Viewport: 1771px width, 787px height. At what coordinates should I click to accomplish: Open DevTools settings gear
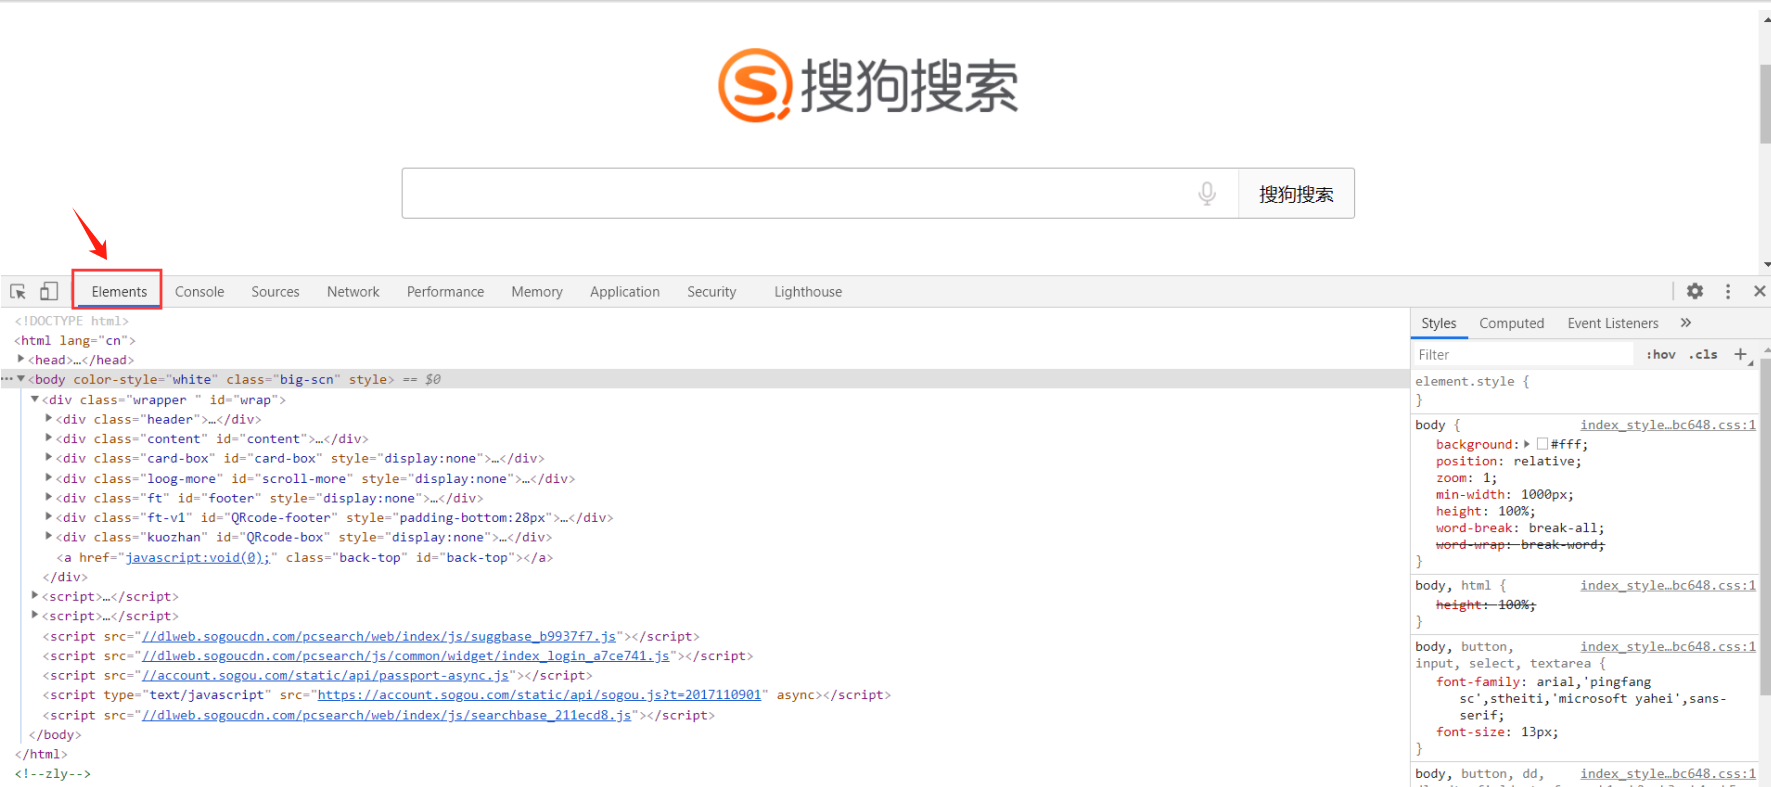tap(1695, 291)
